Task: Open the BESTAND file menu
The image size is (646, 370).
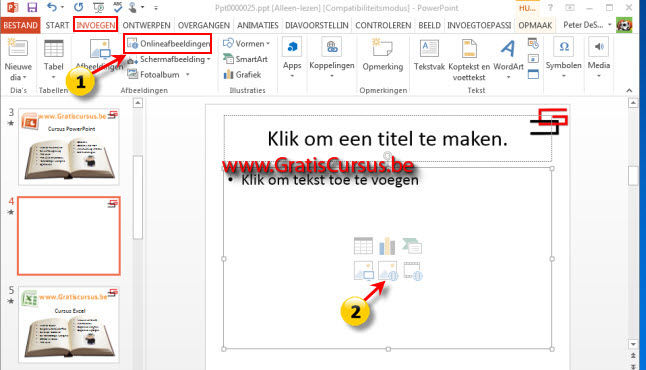Action: point(20,25)
